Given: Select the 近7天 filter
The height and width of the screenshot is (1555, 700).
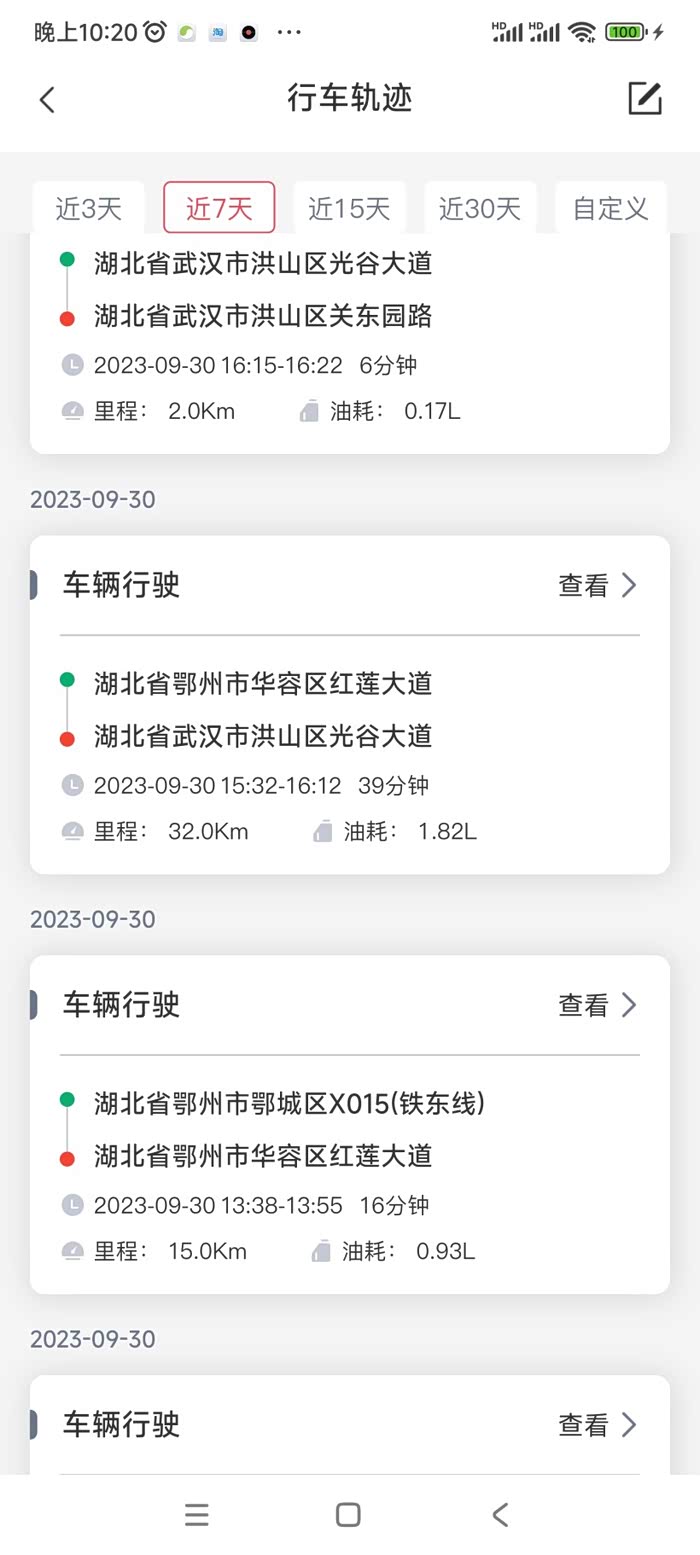Looking at the screenshot, I should 219,208.
